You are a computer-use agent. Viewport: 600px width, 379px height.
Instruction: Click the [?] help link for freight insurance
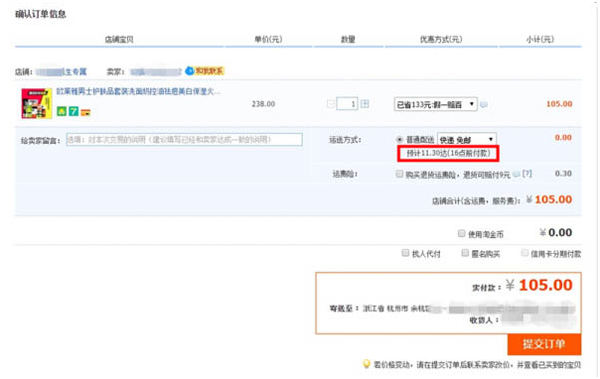pyautogui.click(x=527, y=174)
